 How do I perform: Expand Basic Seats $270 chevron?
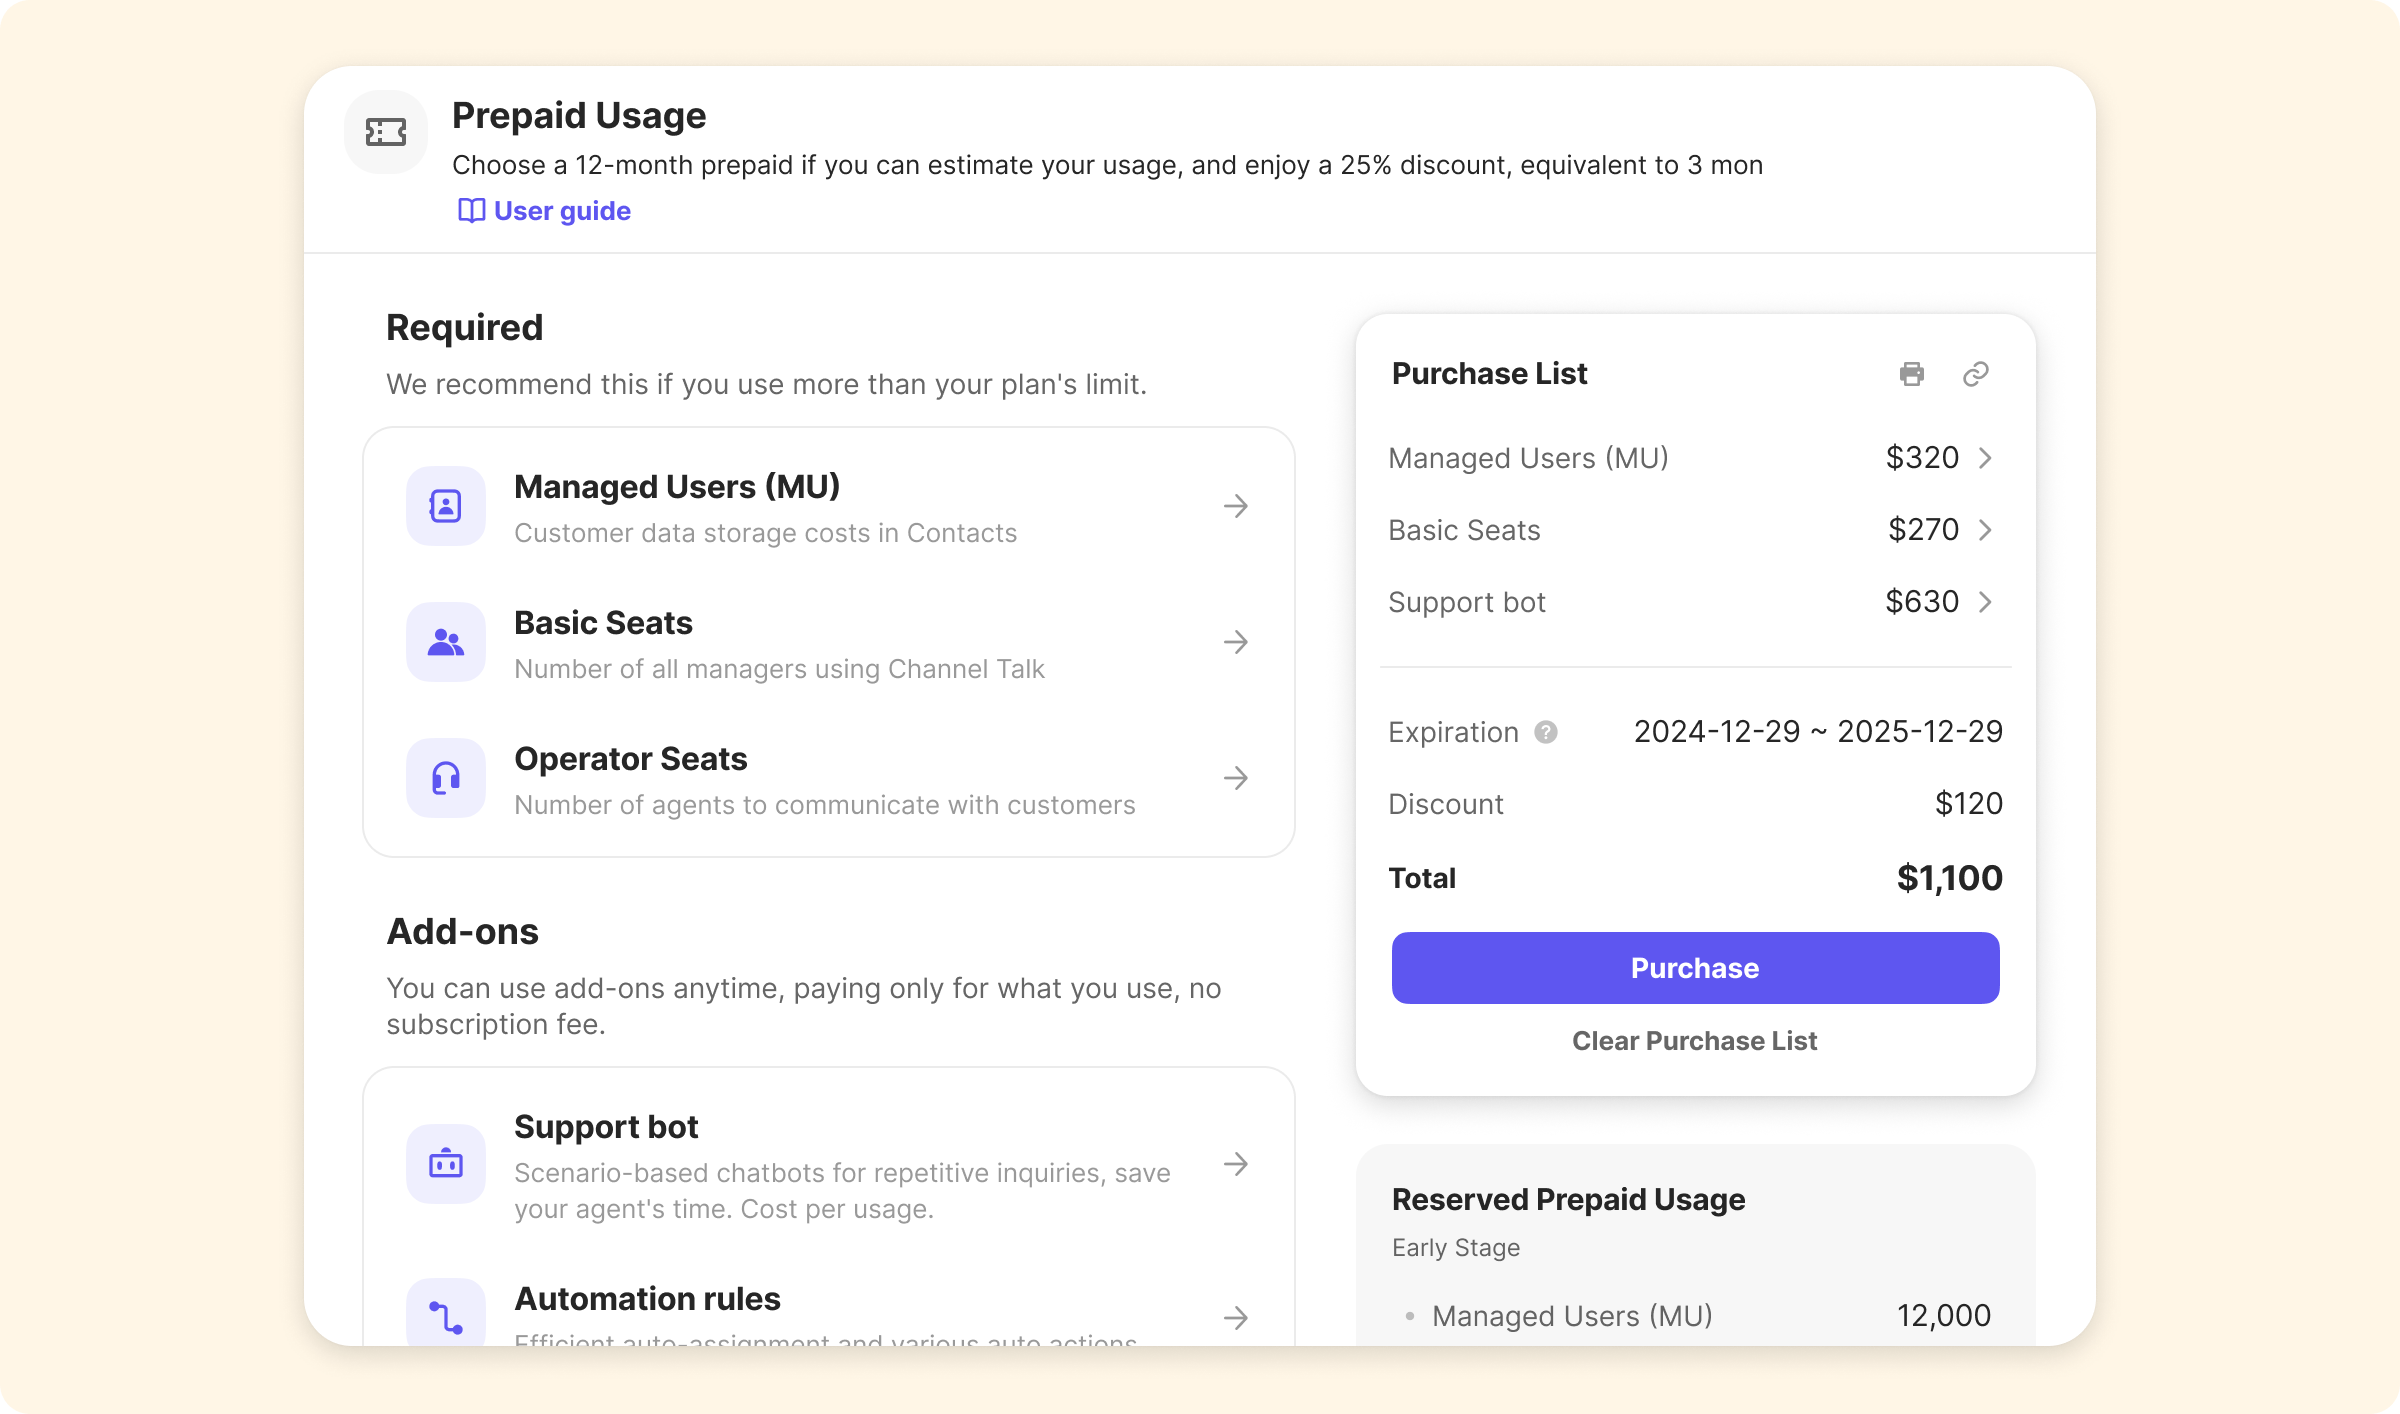coord(1986,530)
